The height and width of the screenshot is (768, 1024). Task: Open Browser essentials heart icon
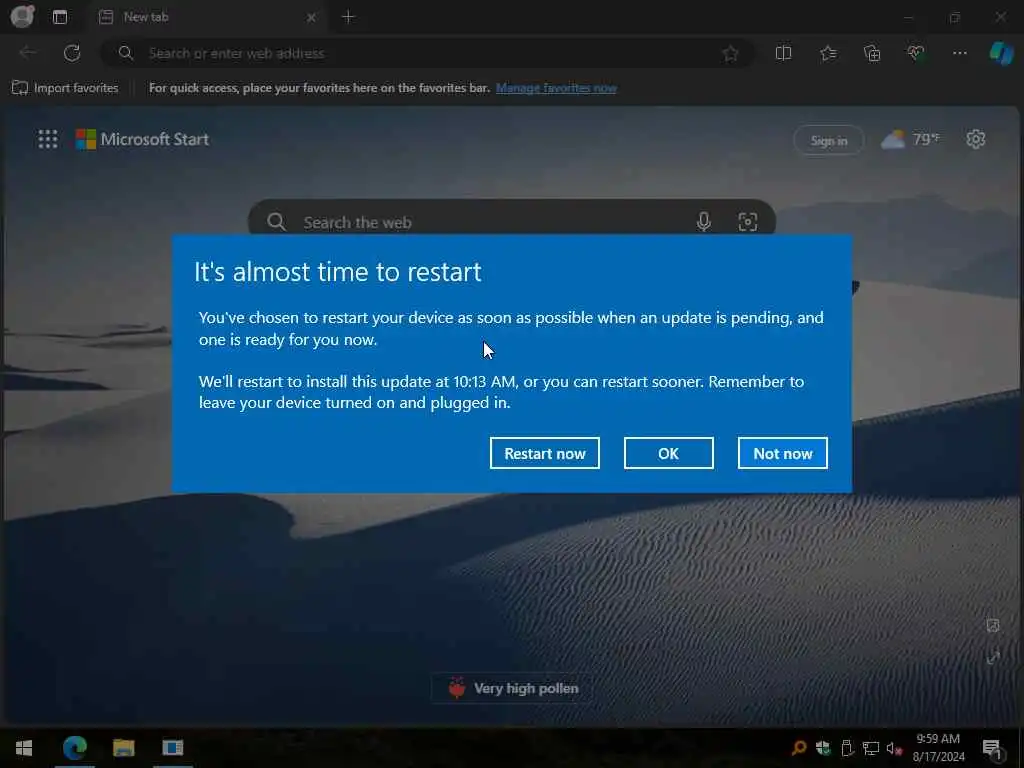pos(916,54)
